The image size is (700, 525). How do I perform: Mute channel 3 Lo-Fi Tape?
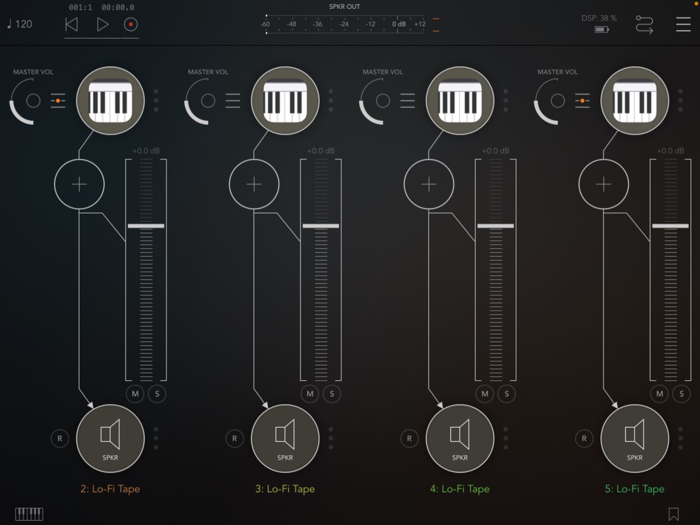click(310, 394)
